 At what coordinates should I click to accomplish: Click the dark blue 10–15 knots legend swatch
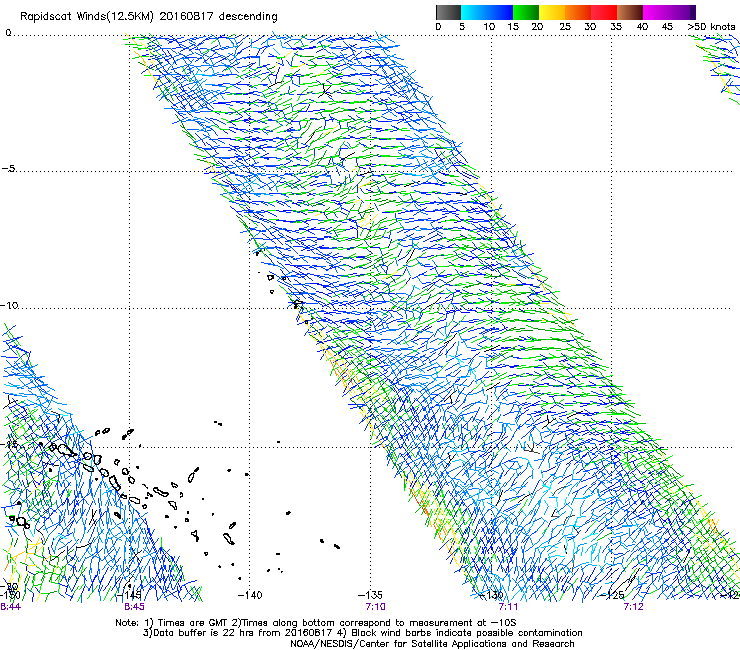point(499,12)
